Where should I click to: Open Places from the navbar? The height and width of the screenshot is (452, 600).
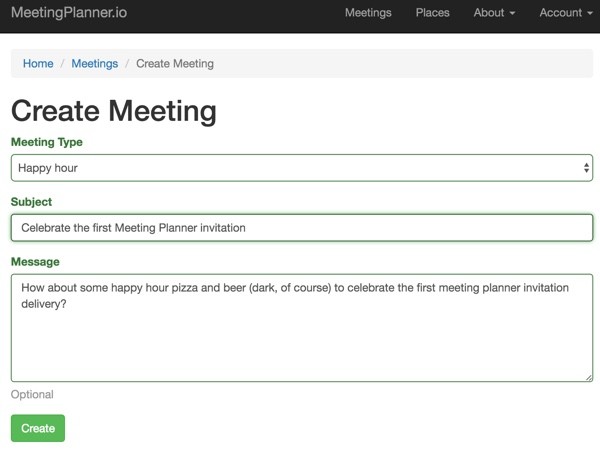[x=432, y=13]
